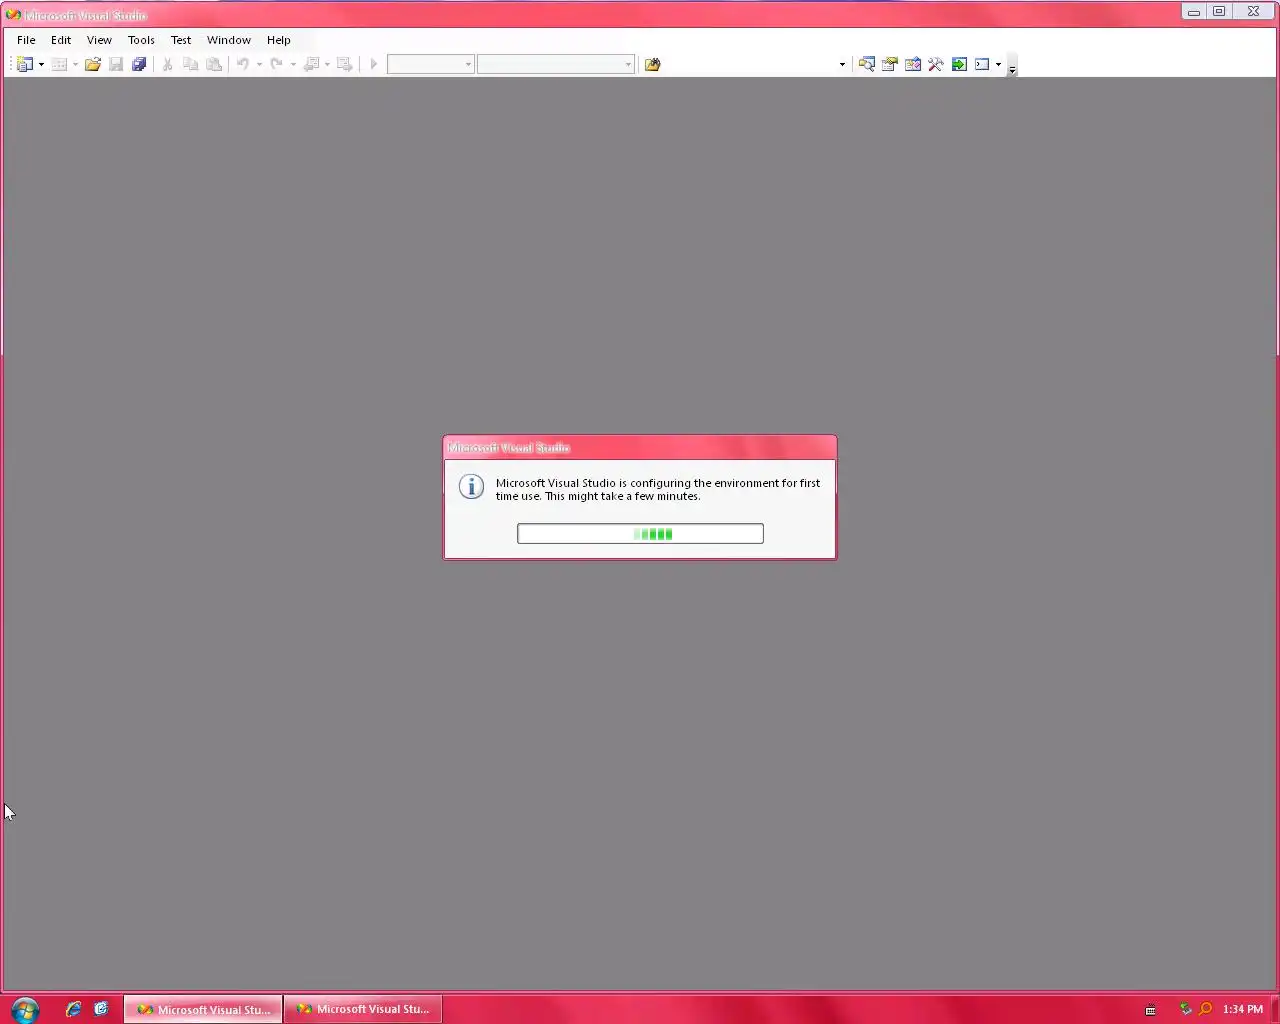Click the network tray icon
Viewport: 1280px width, 1024px height.
1185,1009
